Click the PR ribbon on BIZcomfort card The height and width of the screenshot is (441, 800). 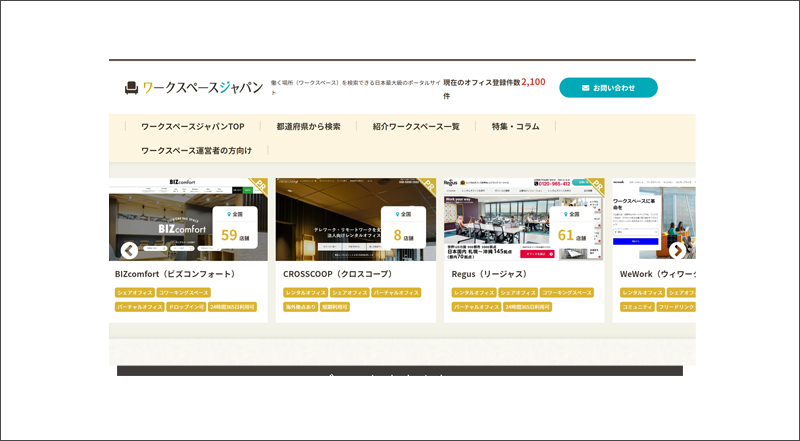point(259,186)
